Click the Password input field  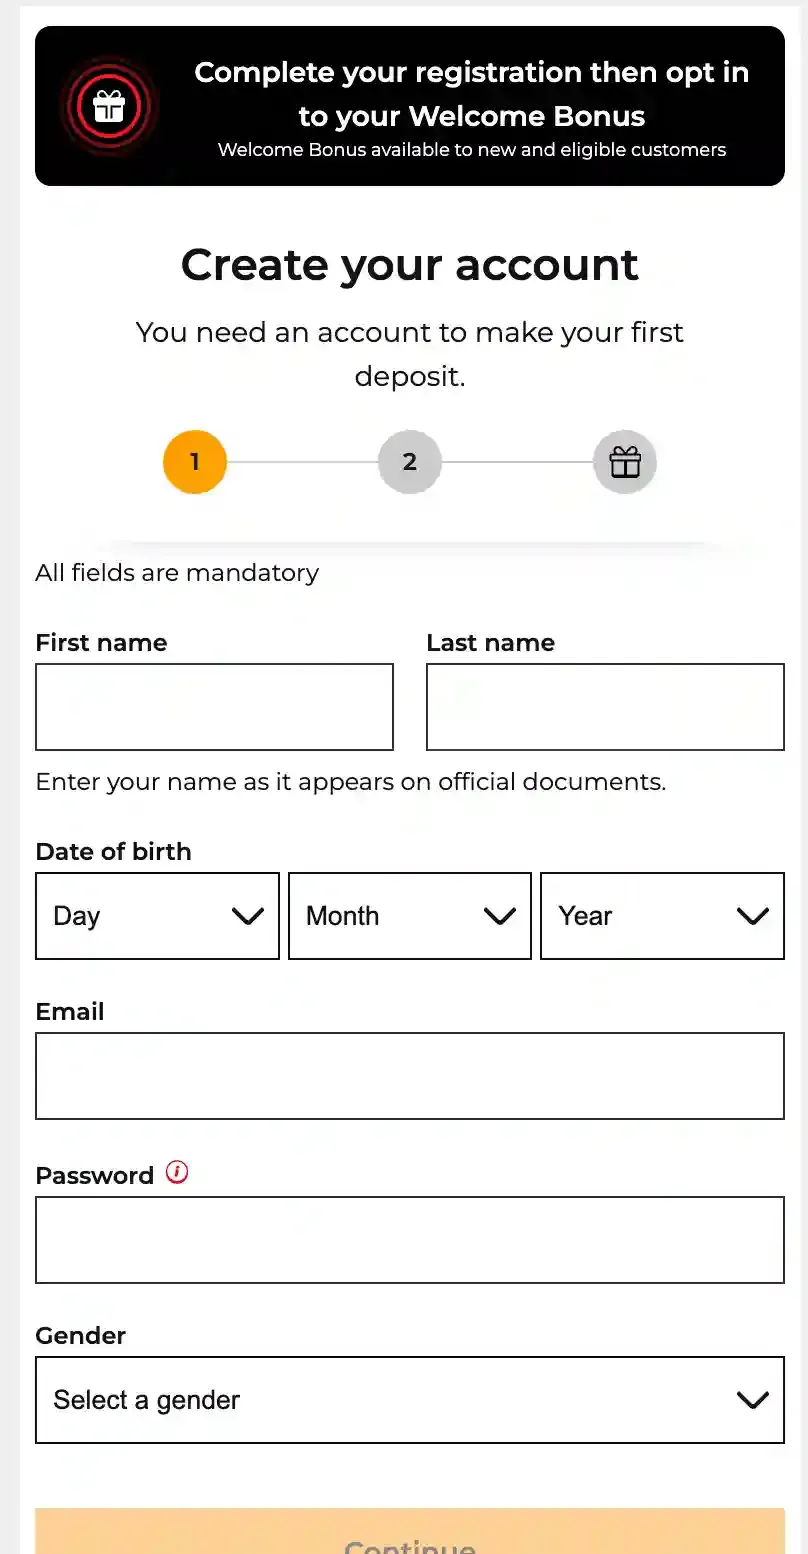pos(409,1239)
